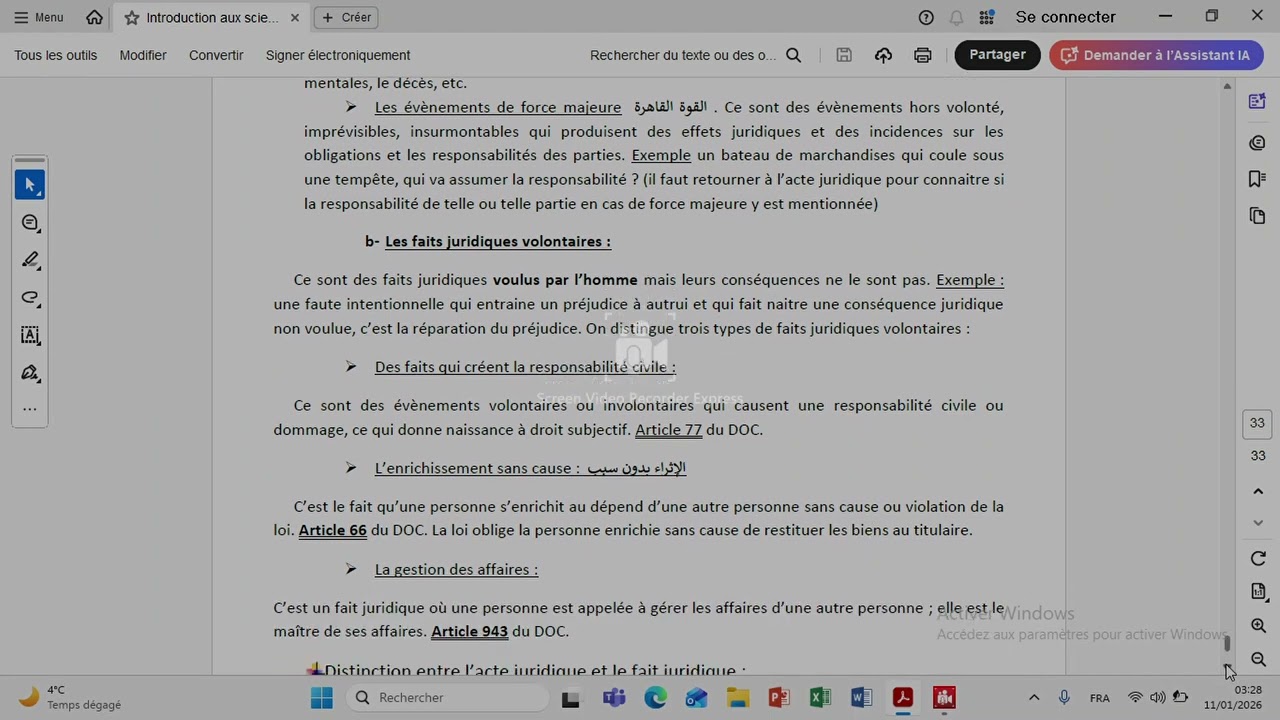Viewport: 1280px width, 720px height.
Task: Click the vertical scrollbar up arrow
Action: click(1227, 87)
